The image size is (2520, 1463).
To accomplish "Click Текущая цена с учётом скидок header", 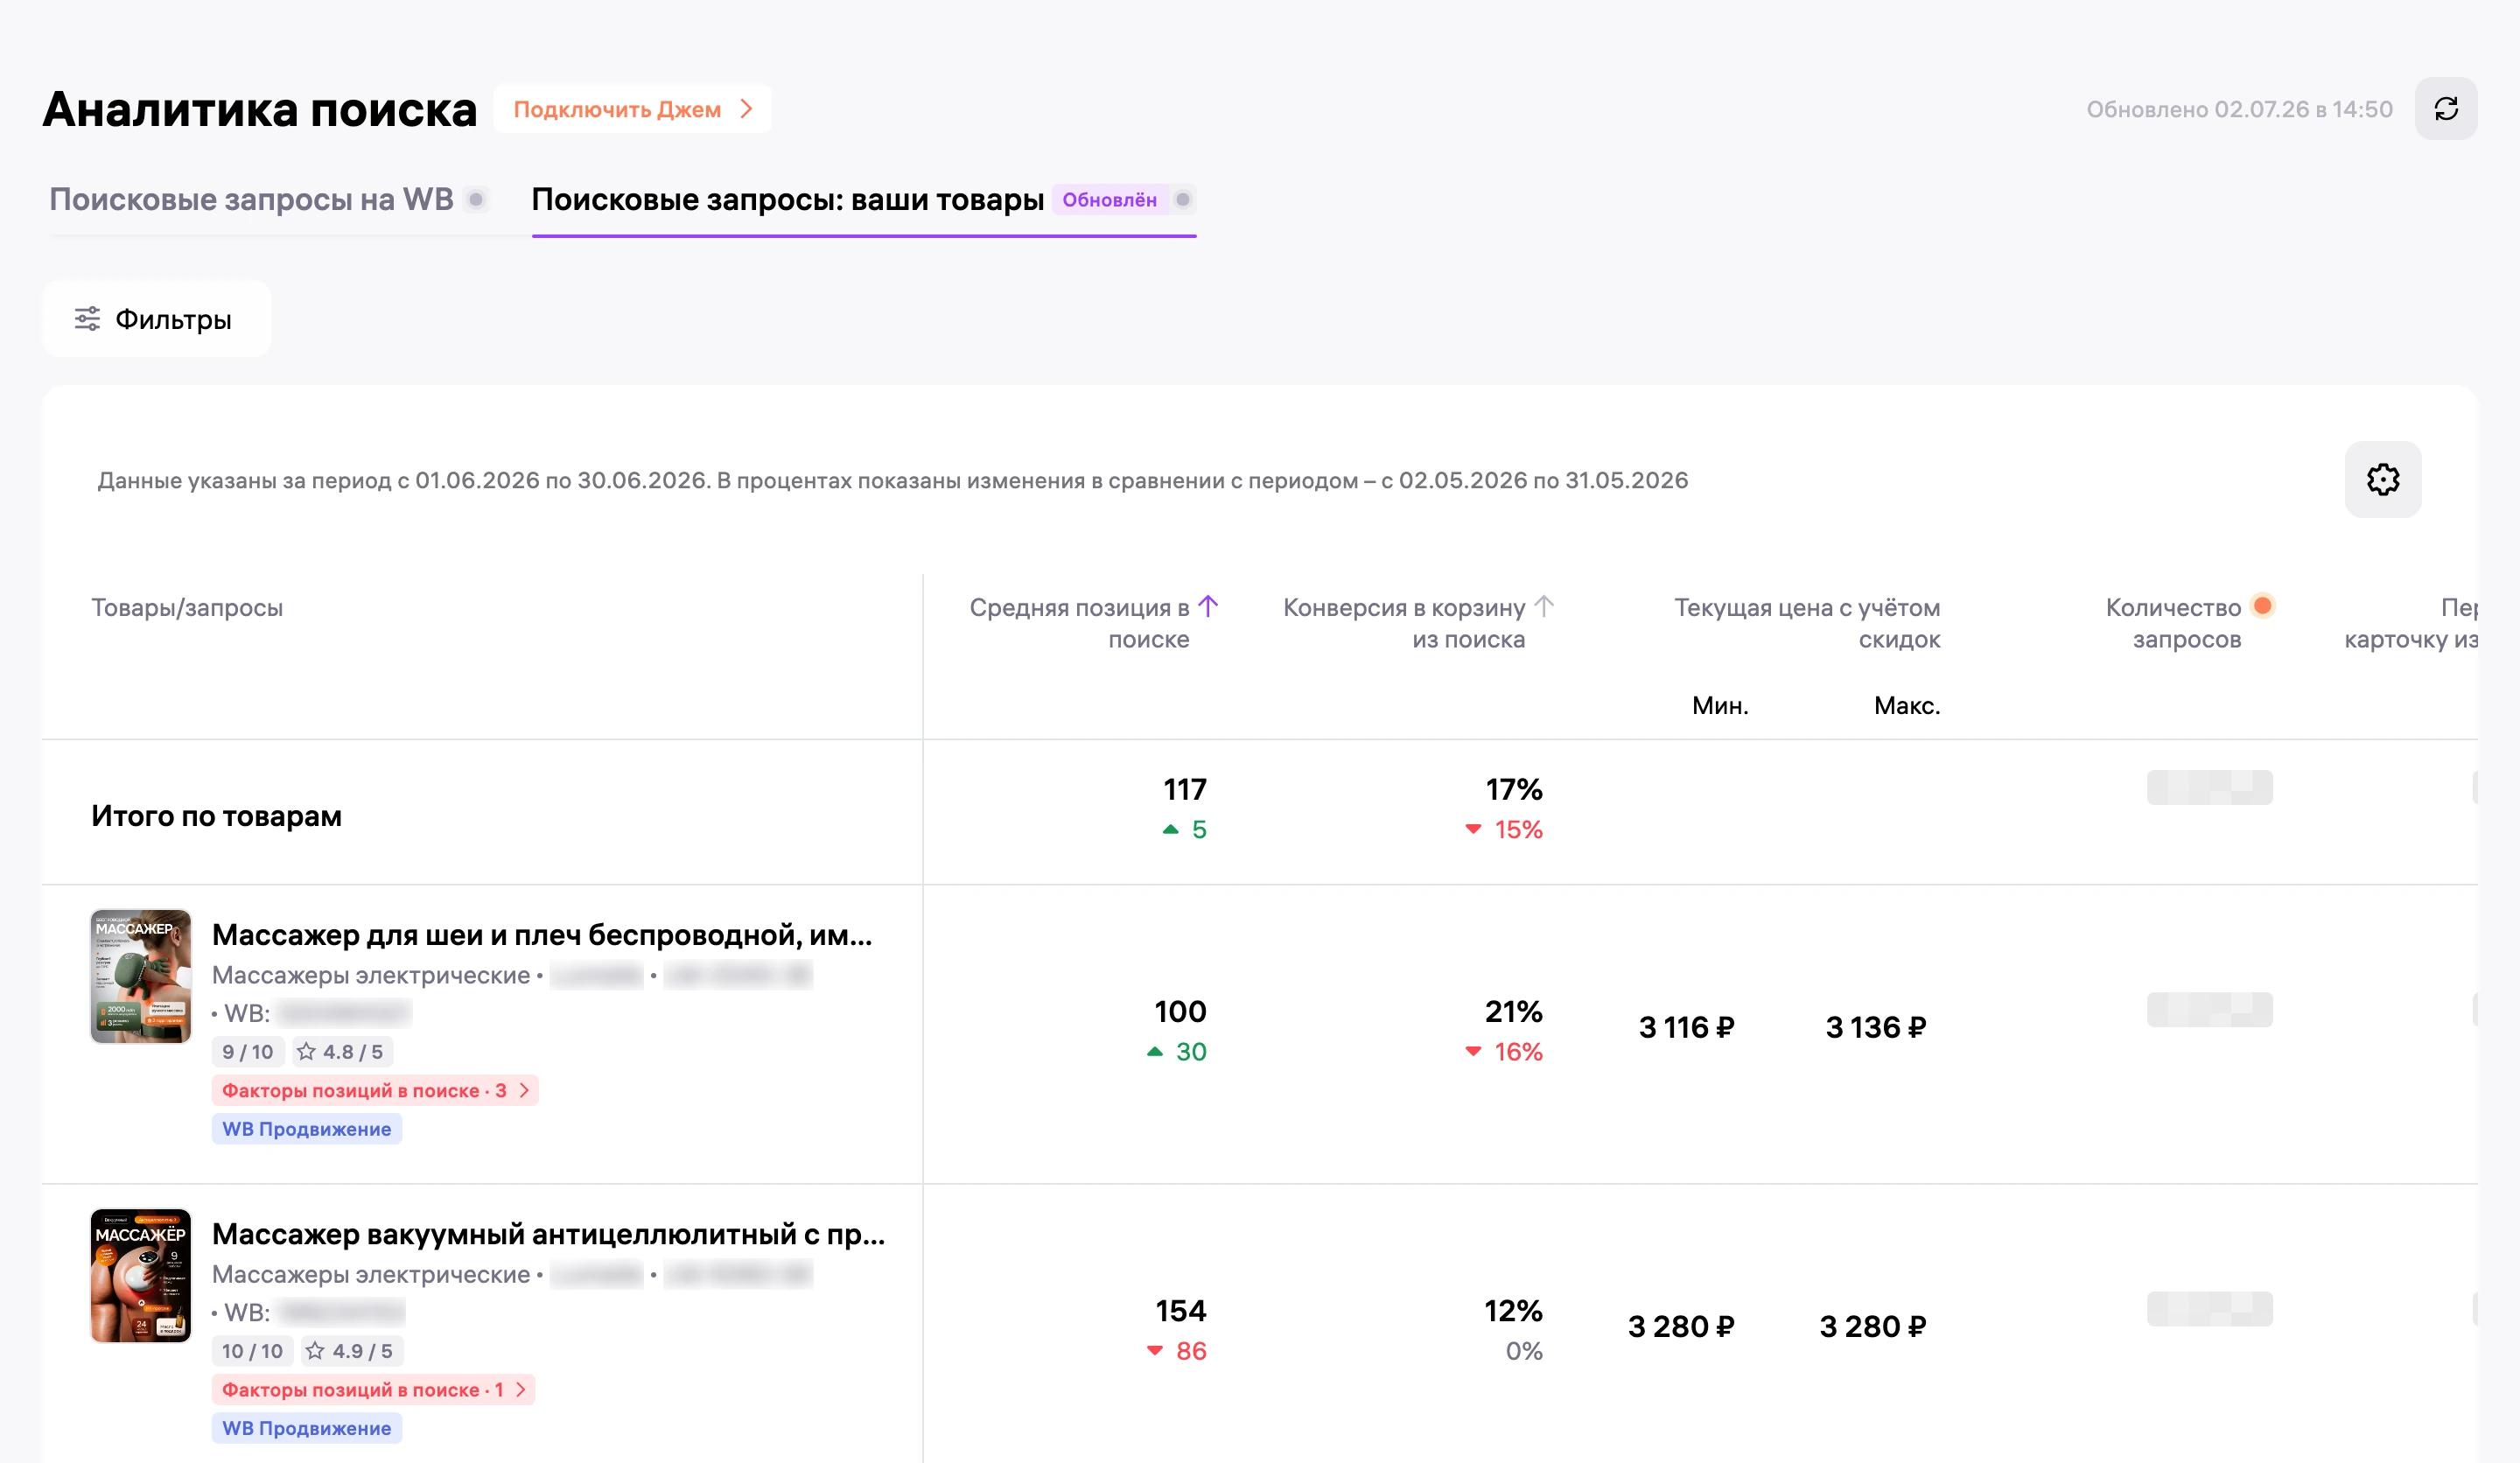I will coord(1807,623).
